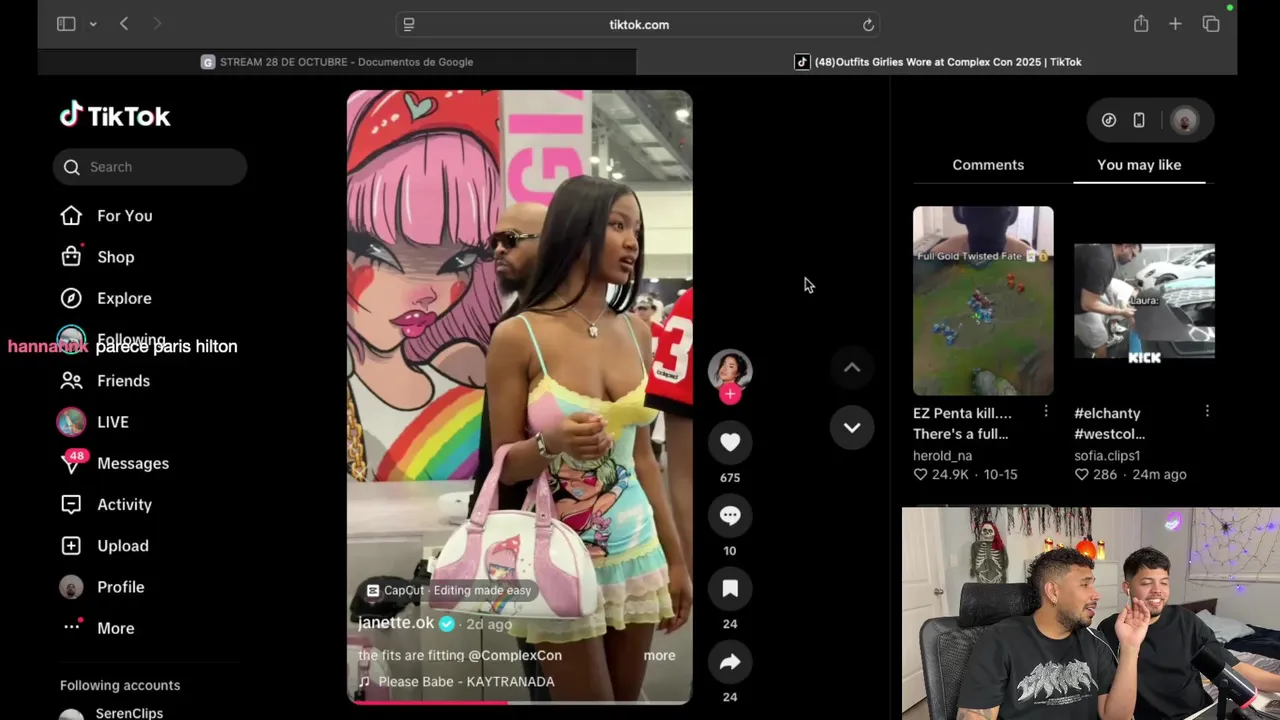Expand the caption with more
The height and width of the screenshot is (720, 1280).
click(x=659, y=655)
